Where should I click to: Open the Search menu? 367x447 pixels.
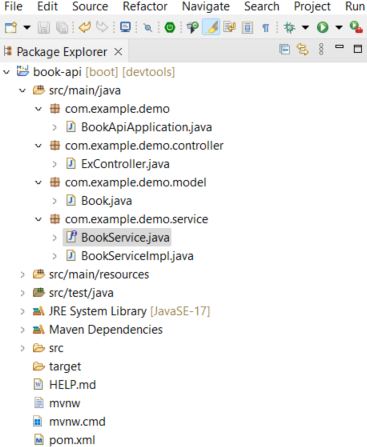(262, 6)
